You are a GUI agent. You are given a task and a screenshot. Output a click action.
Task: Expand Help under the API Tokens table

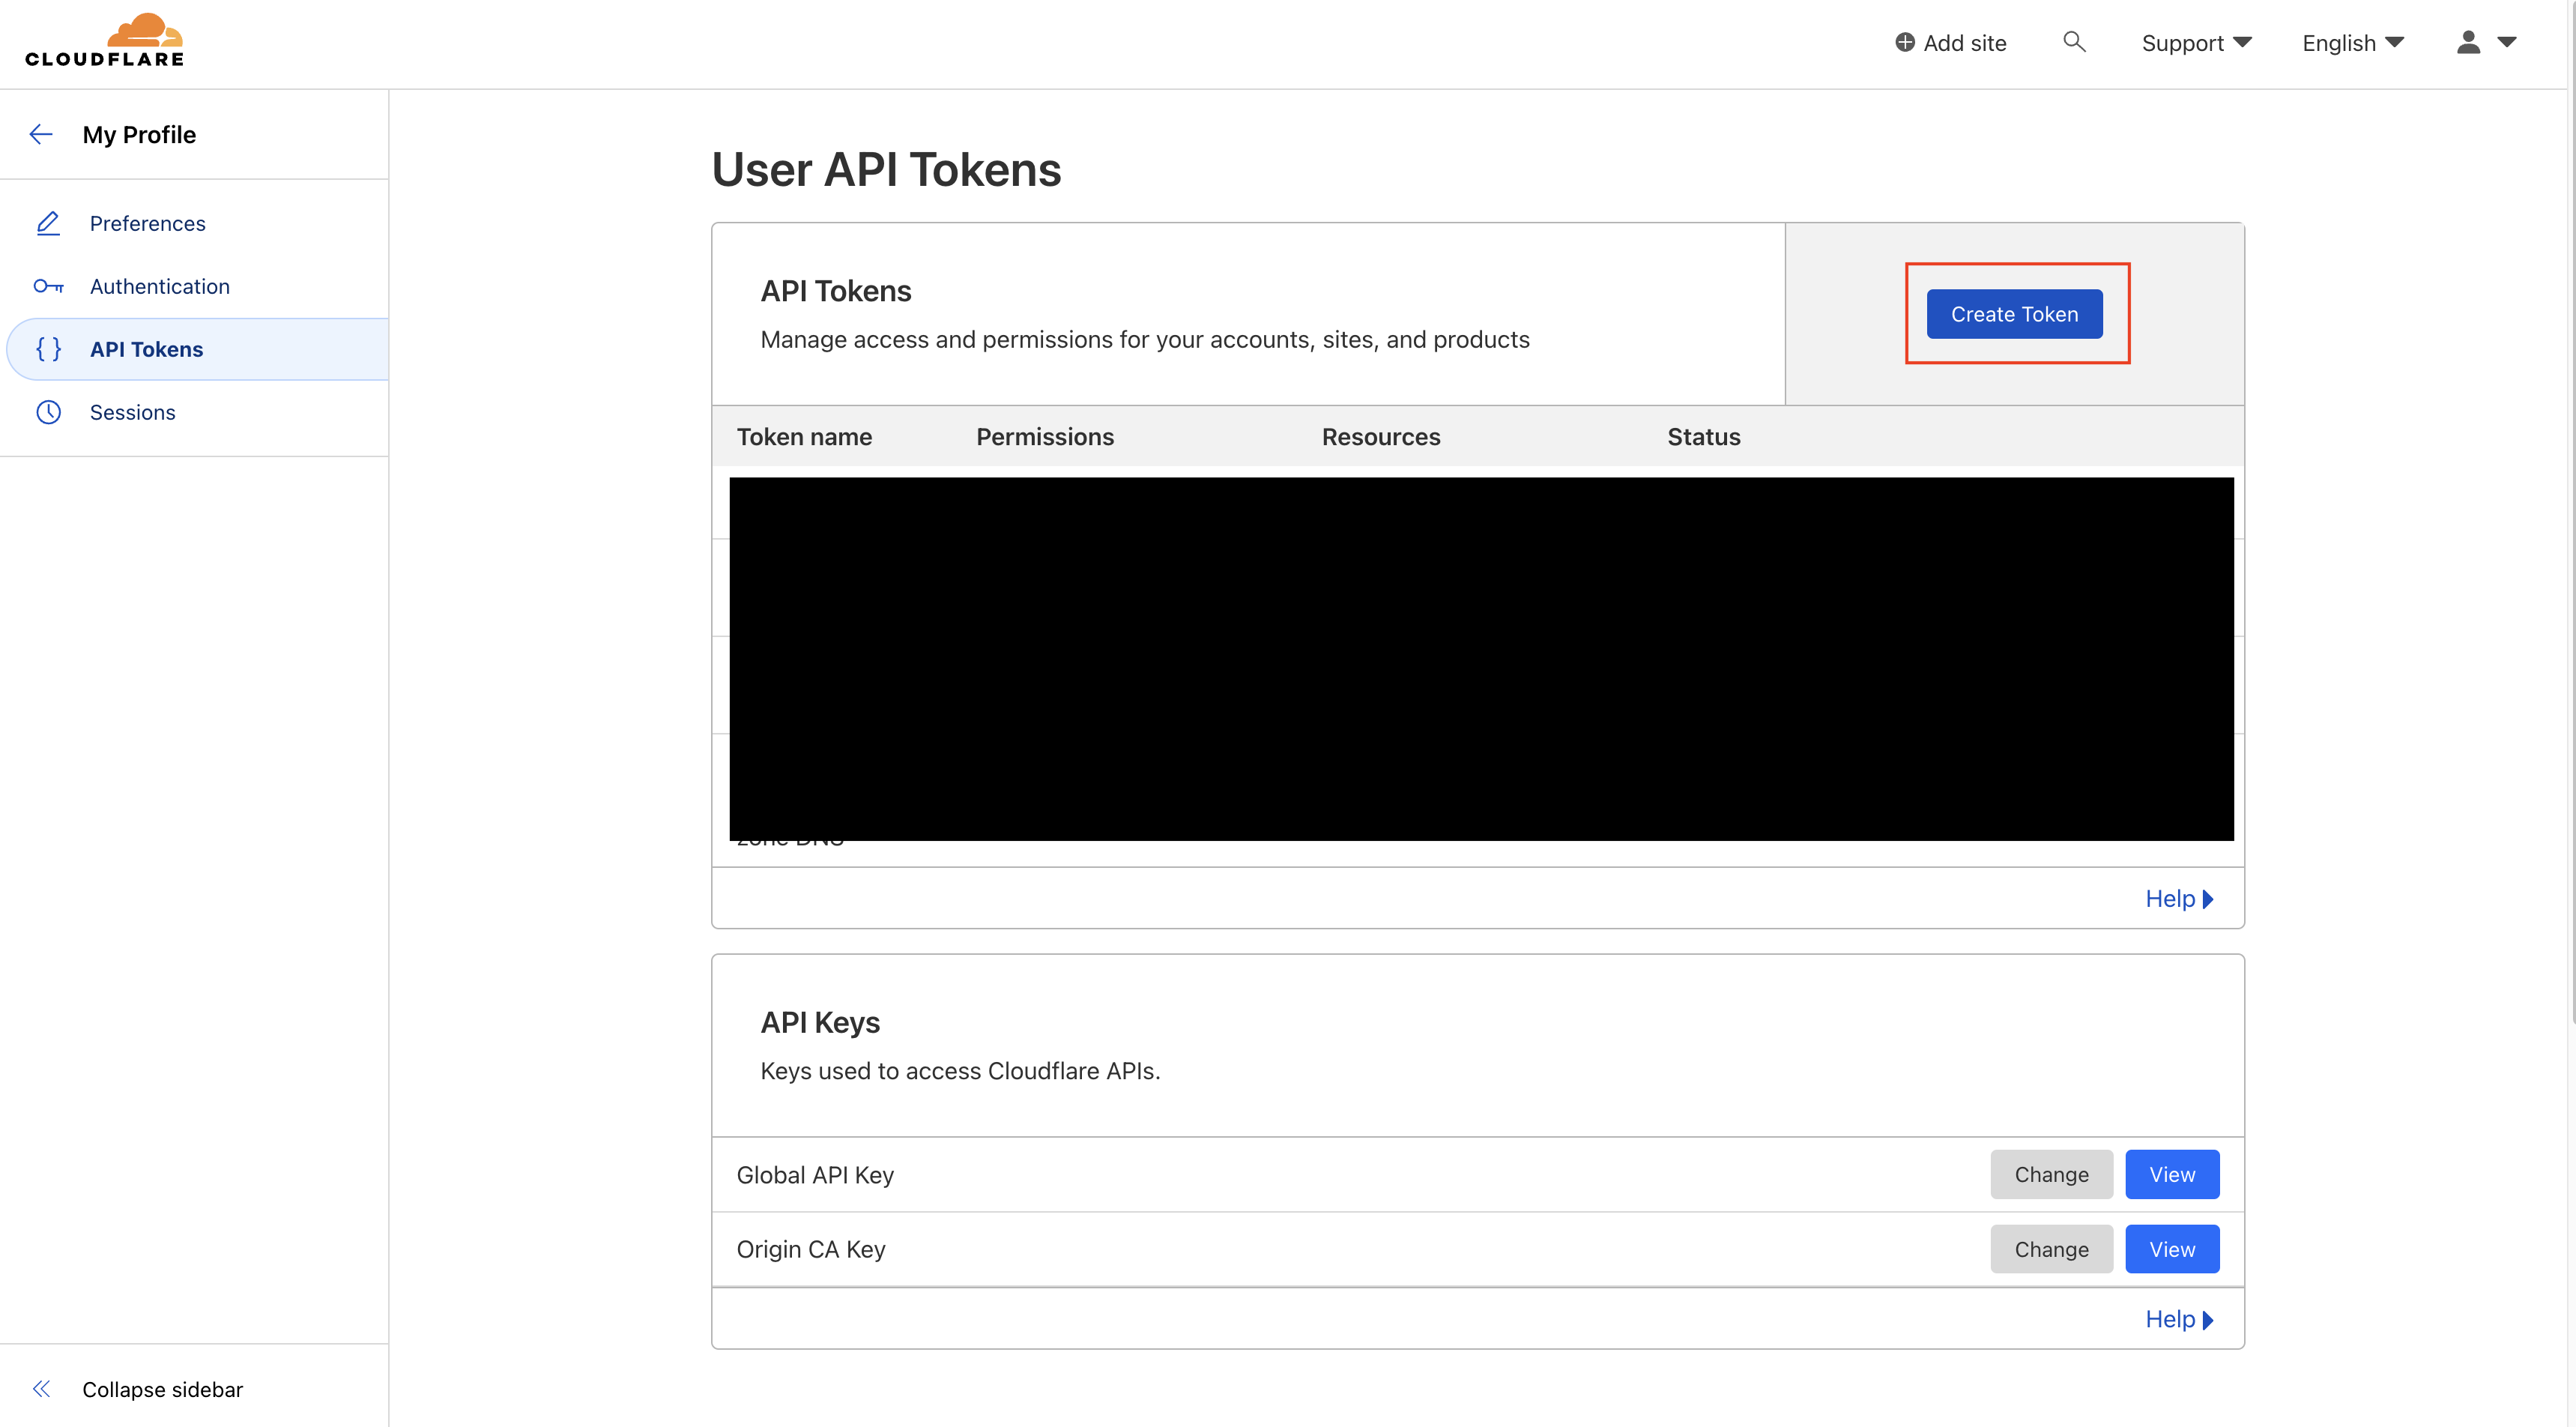point(2179,899)
